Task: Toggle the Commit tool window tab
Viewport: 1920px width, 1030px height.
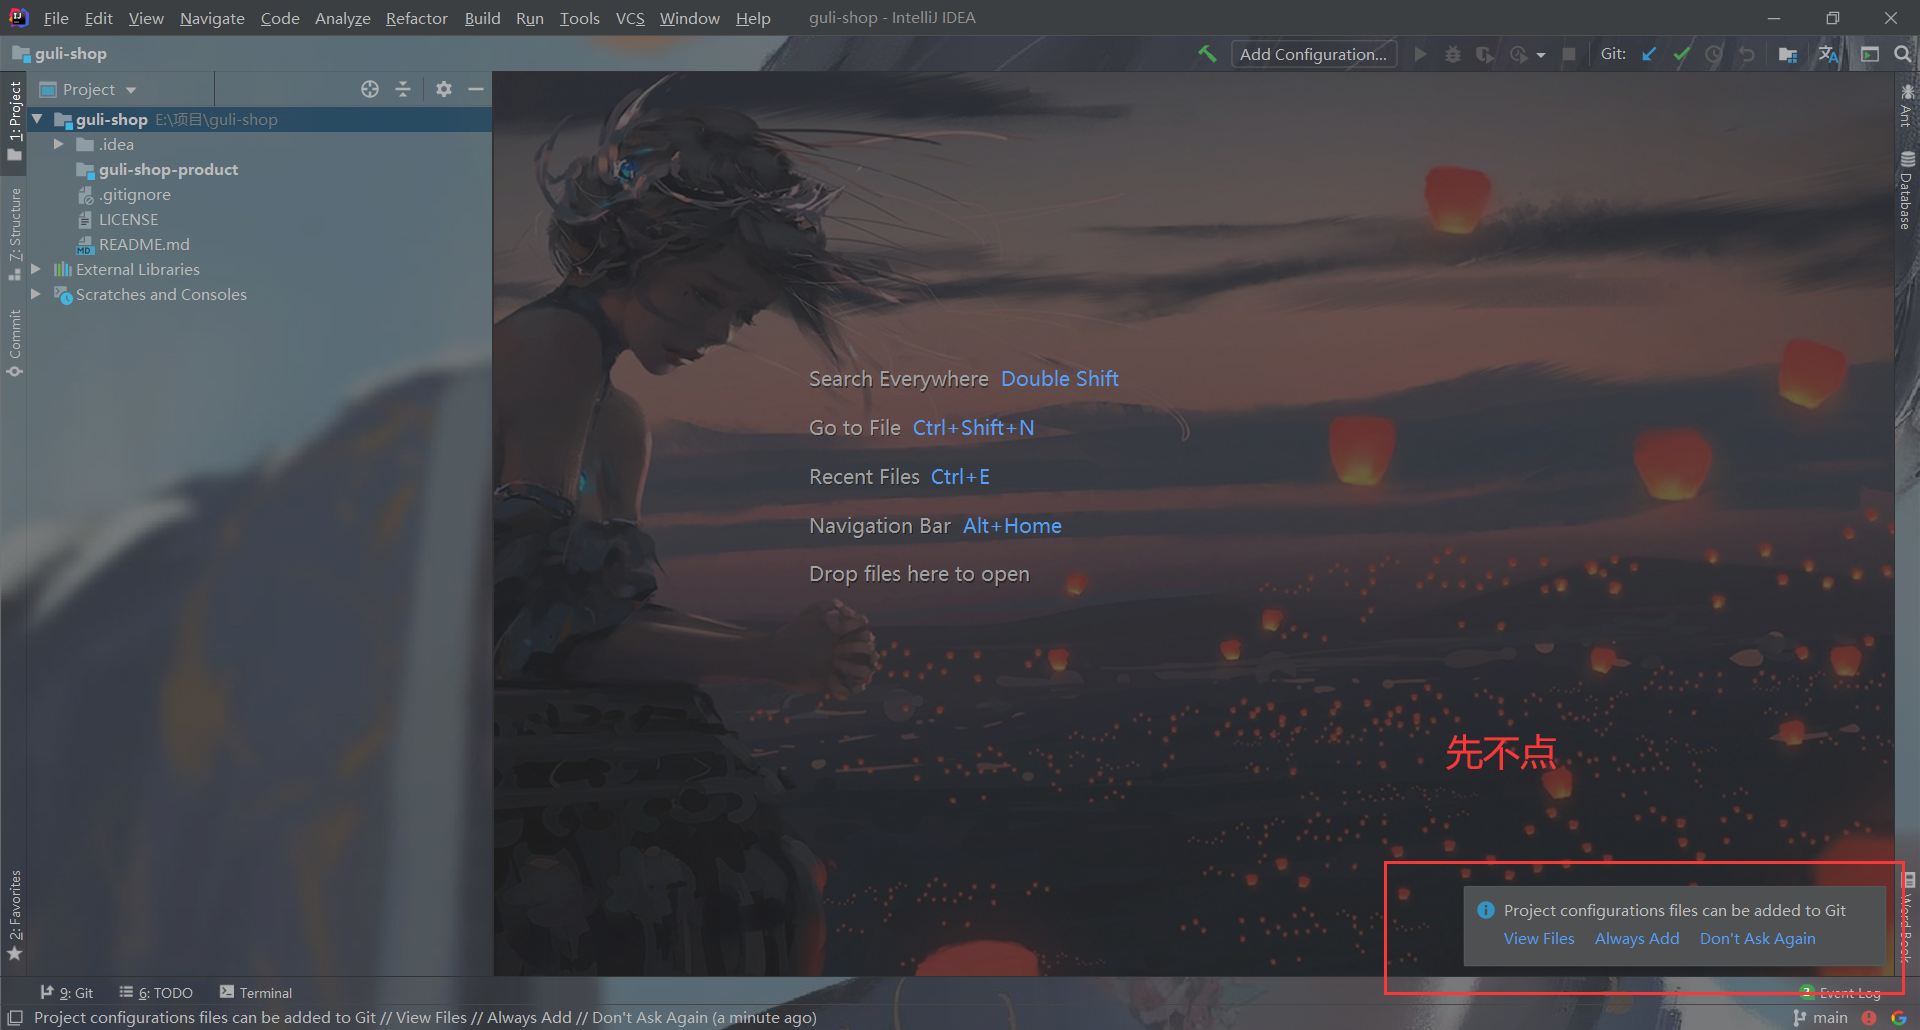Action: point(14,343)
